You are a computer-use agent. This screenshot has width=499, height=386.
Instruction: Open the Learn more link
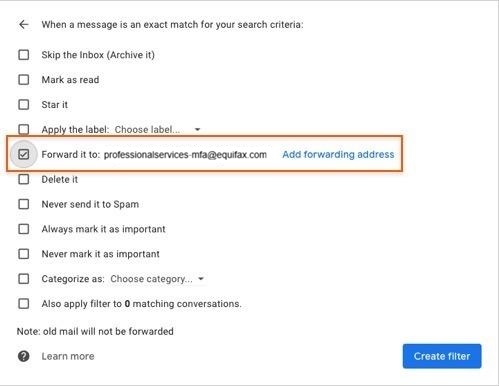tap(68, 356)
